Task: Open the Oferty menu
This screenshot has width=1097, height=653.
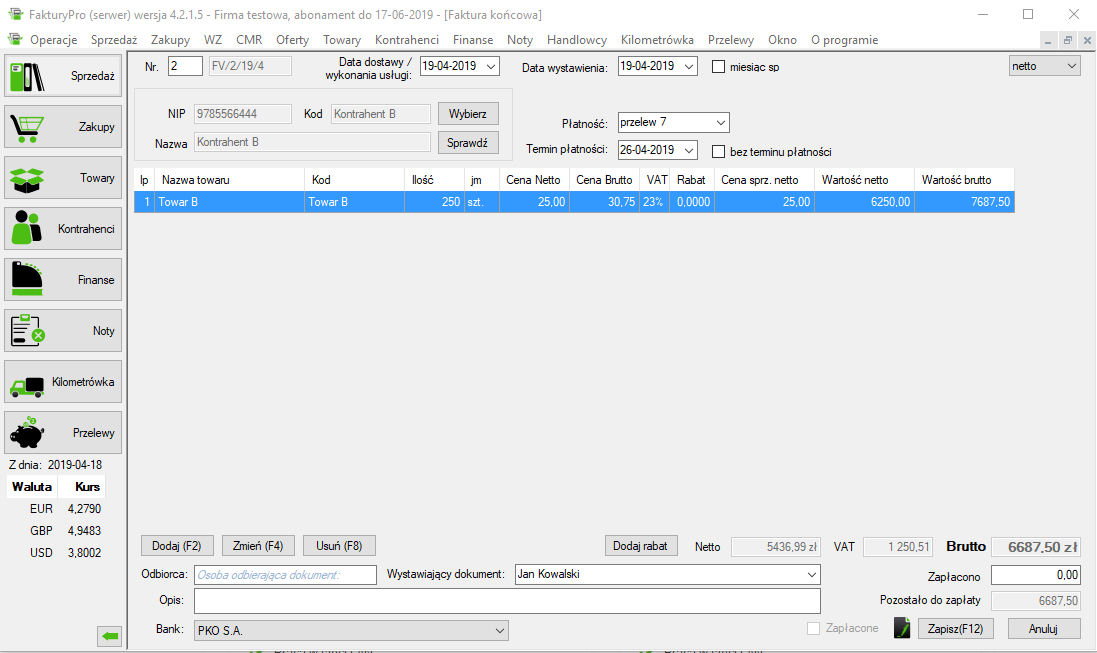Action: (292, 40)
